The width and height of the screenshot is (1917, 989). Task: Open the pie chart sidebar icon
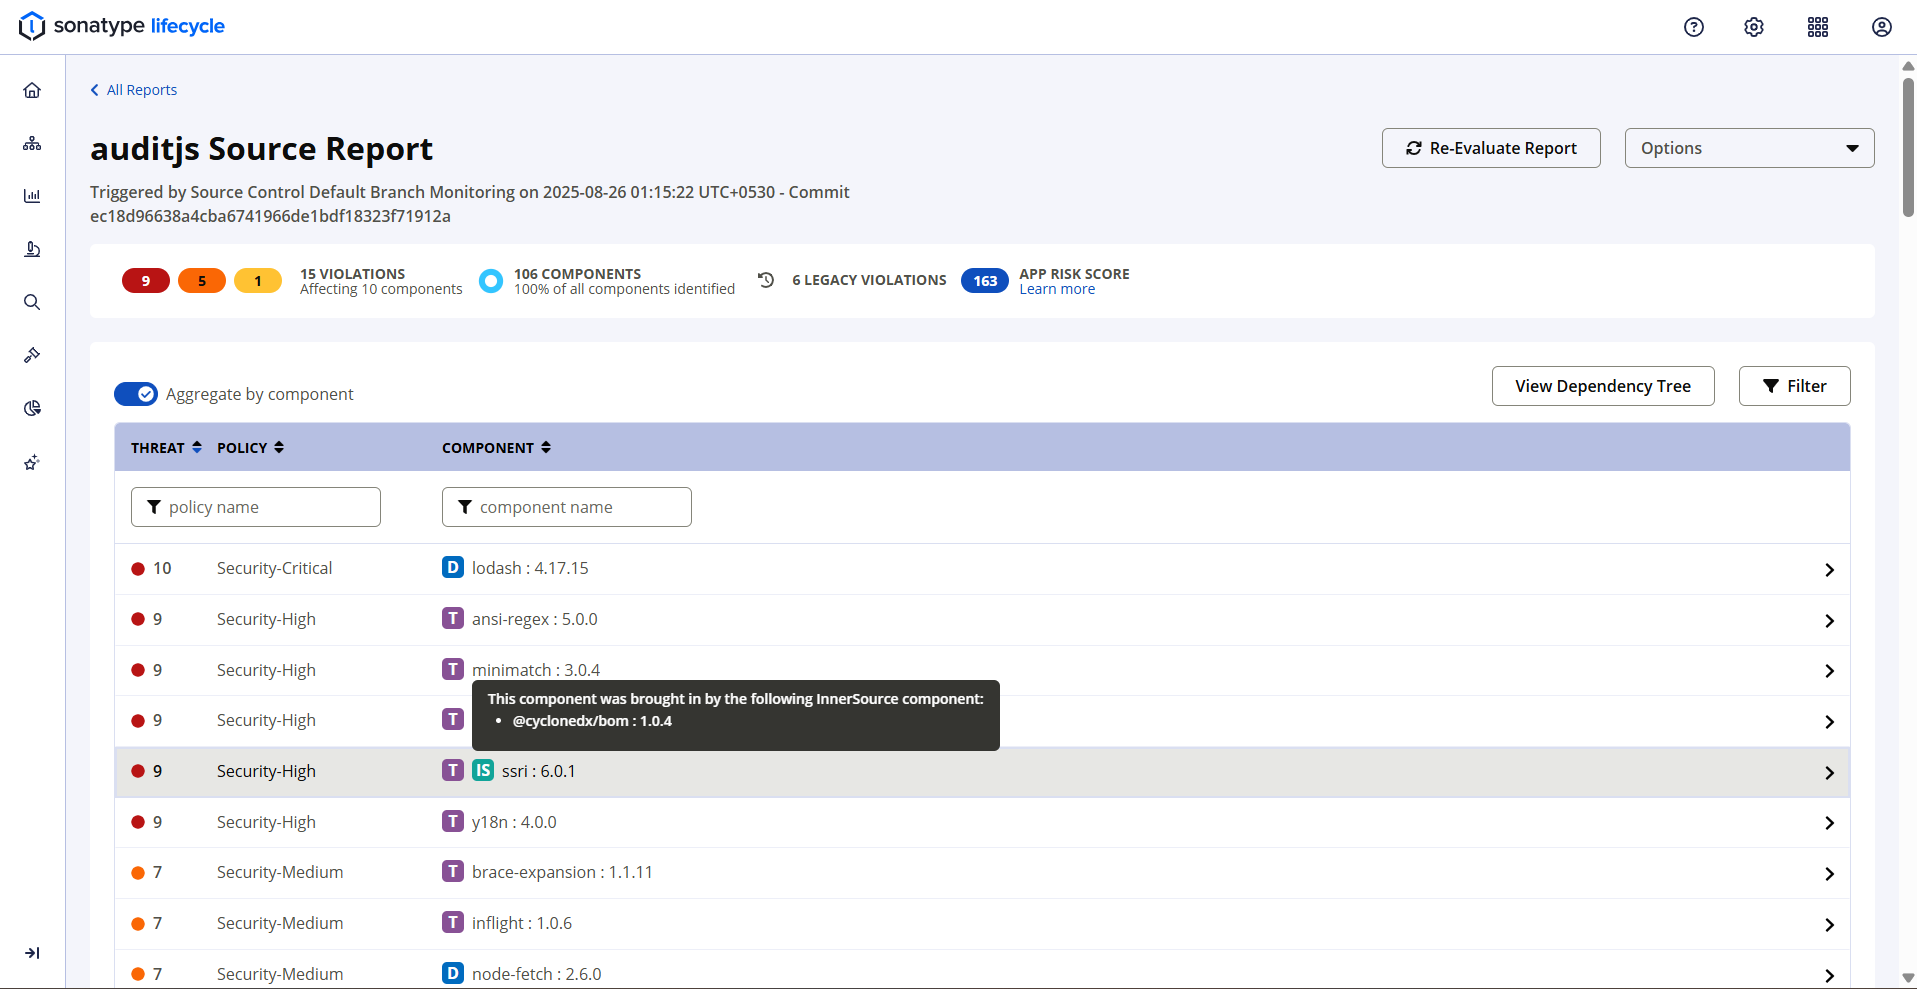(x=32, y=408)
